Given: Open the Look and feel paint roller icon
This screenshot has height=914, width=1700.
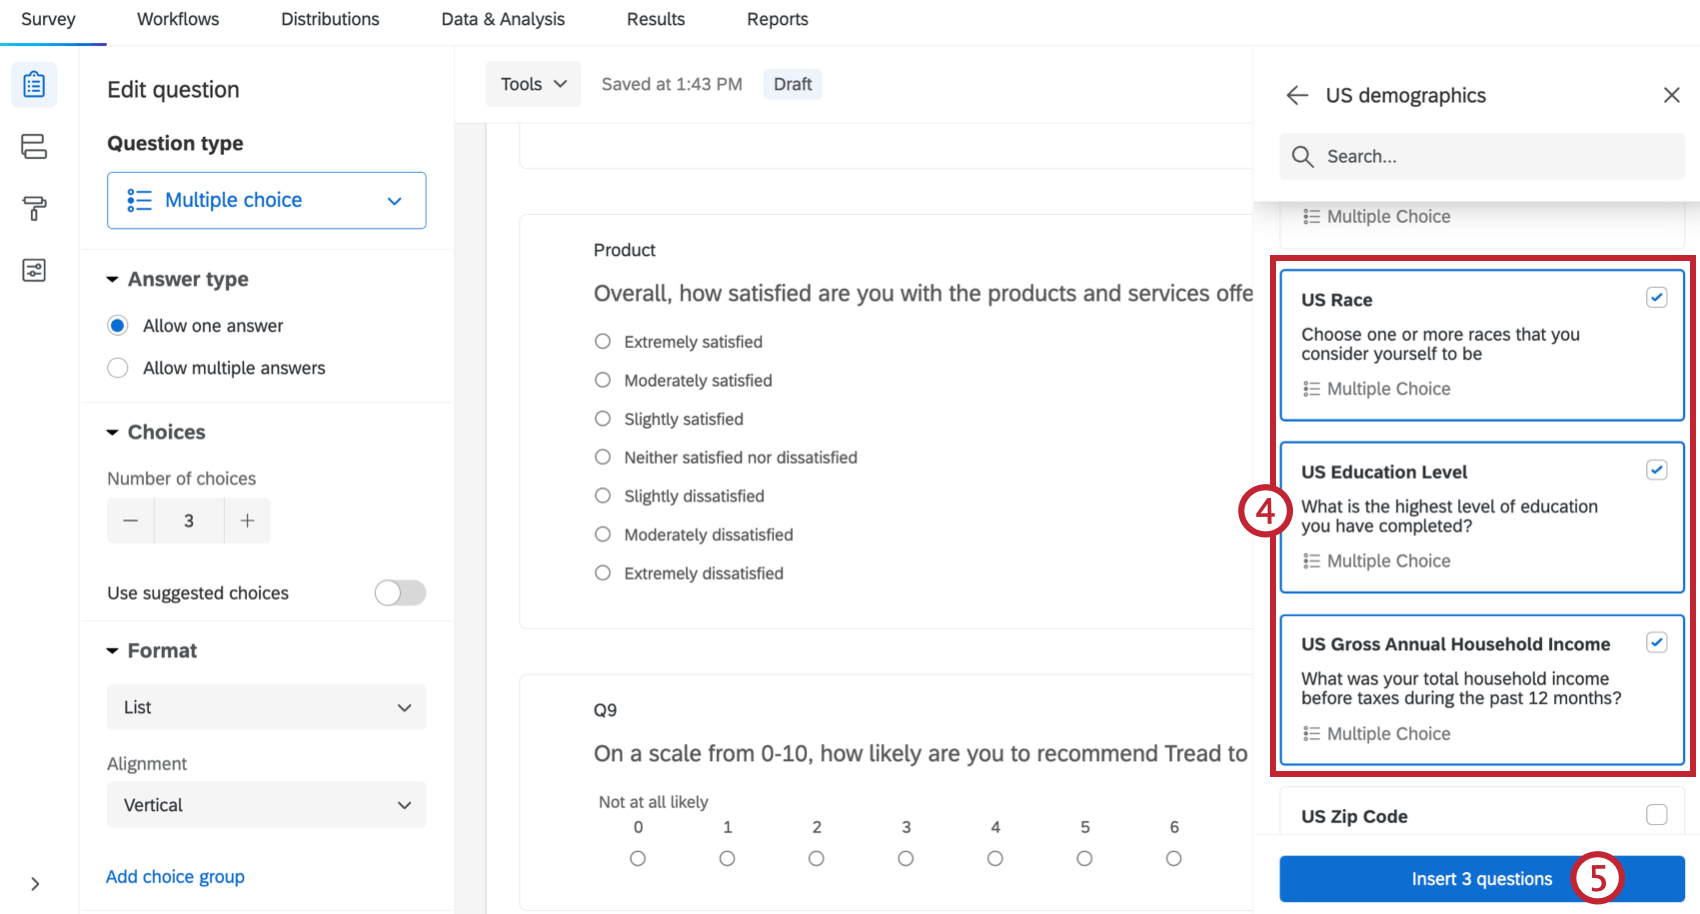Looking at the screenshot, I should tap(34, 208).
